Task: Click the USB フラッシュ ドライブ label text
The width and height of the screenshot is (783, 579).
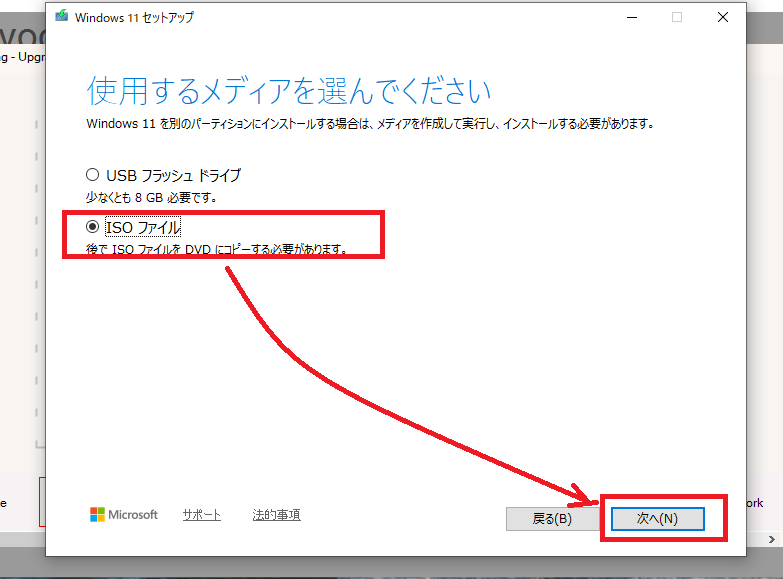Action: 173,175
